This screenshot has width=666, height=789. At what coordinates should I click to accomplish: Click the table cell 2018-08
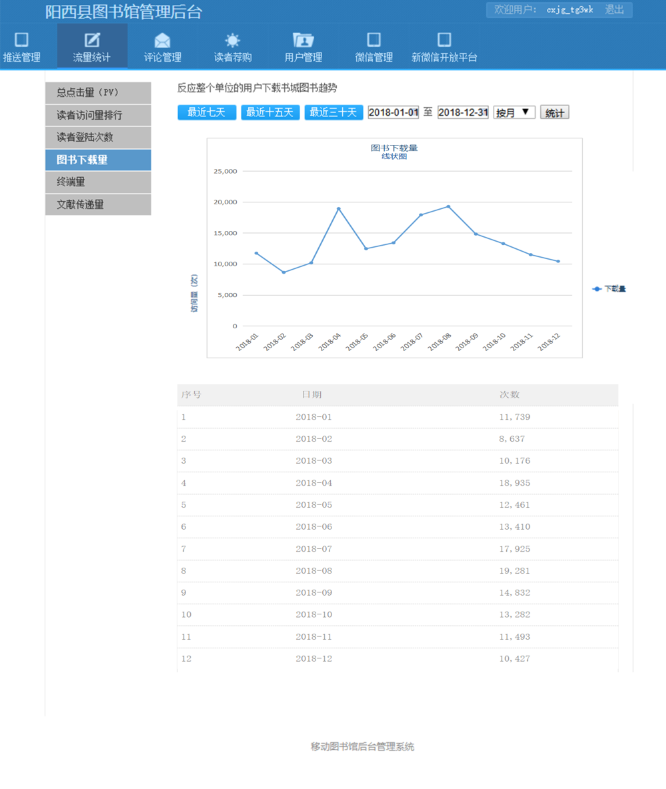pos(313,571)
